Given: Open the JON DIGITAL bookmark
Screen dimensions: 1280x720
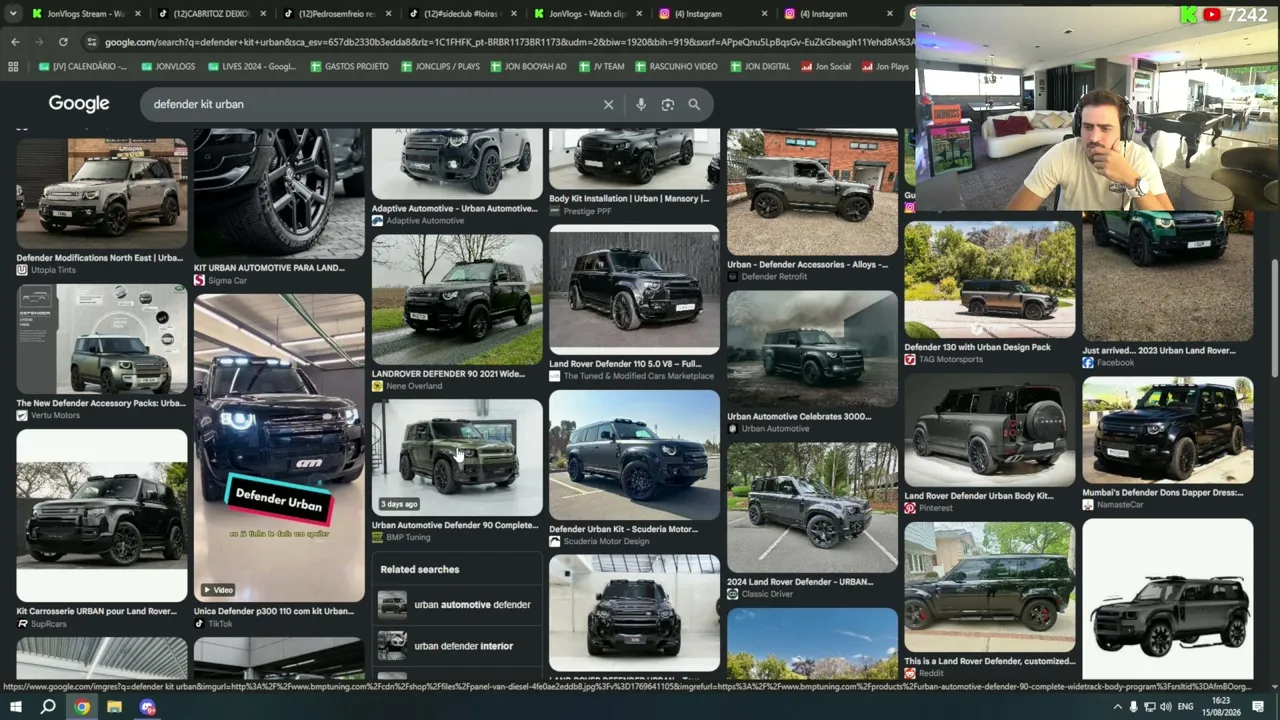Looking at the screenshot, I should coord(759,66).
